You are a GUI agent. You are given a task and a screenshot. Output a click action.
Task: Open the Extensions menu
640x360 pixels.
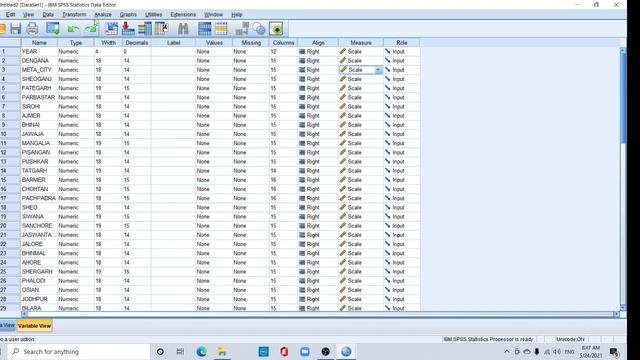click(x=183, y=14)
